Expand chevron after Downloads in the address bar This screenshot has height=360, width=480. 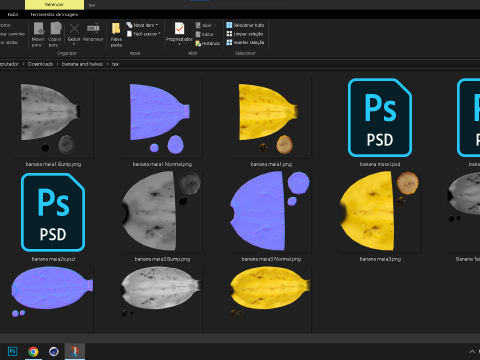[x=57, y=64]
